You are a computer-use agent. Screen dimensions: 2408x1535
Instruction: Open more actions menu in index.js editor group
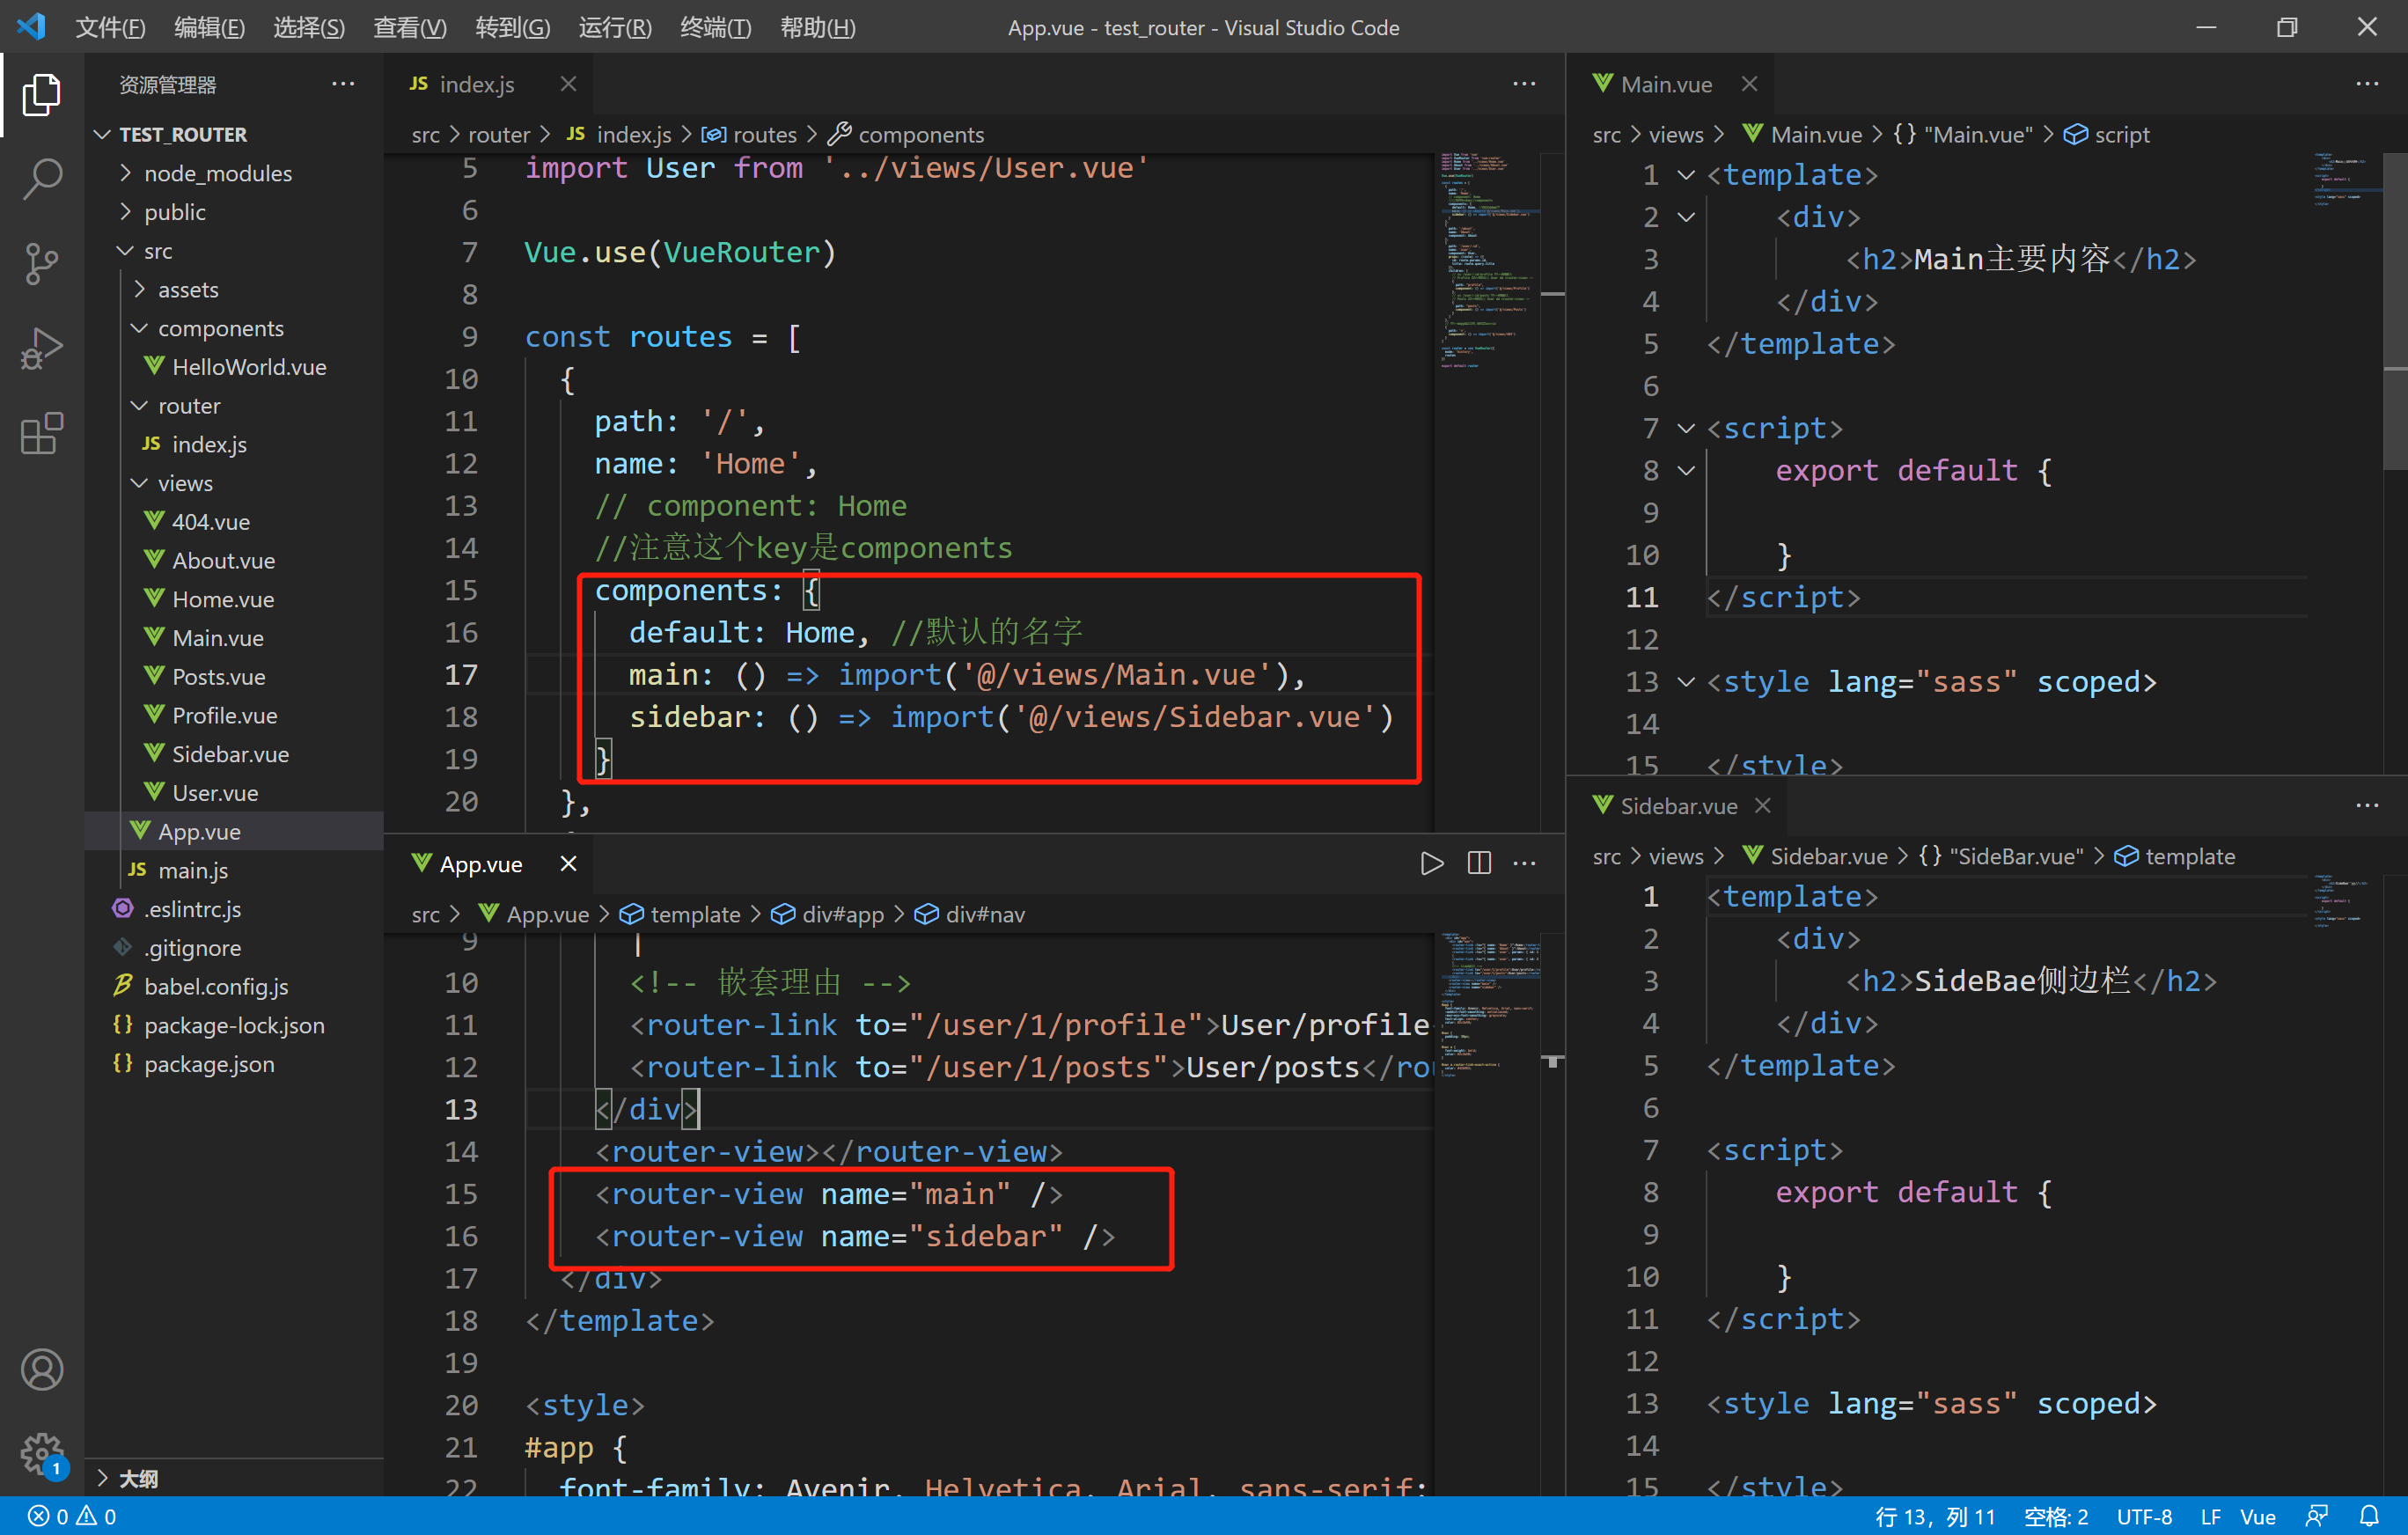[1524, 84]
